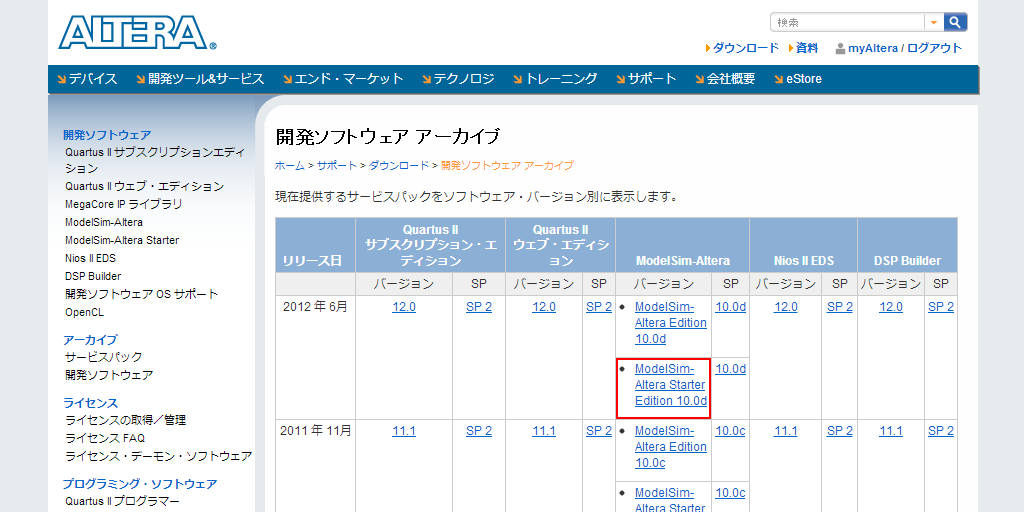Viewport: 1024px width, 512px height.
Task: Open Subscription Edition 12.0 link, 2012年6月 row
Action: 404,307
